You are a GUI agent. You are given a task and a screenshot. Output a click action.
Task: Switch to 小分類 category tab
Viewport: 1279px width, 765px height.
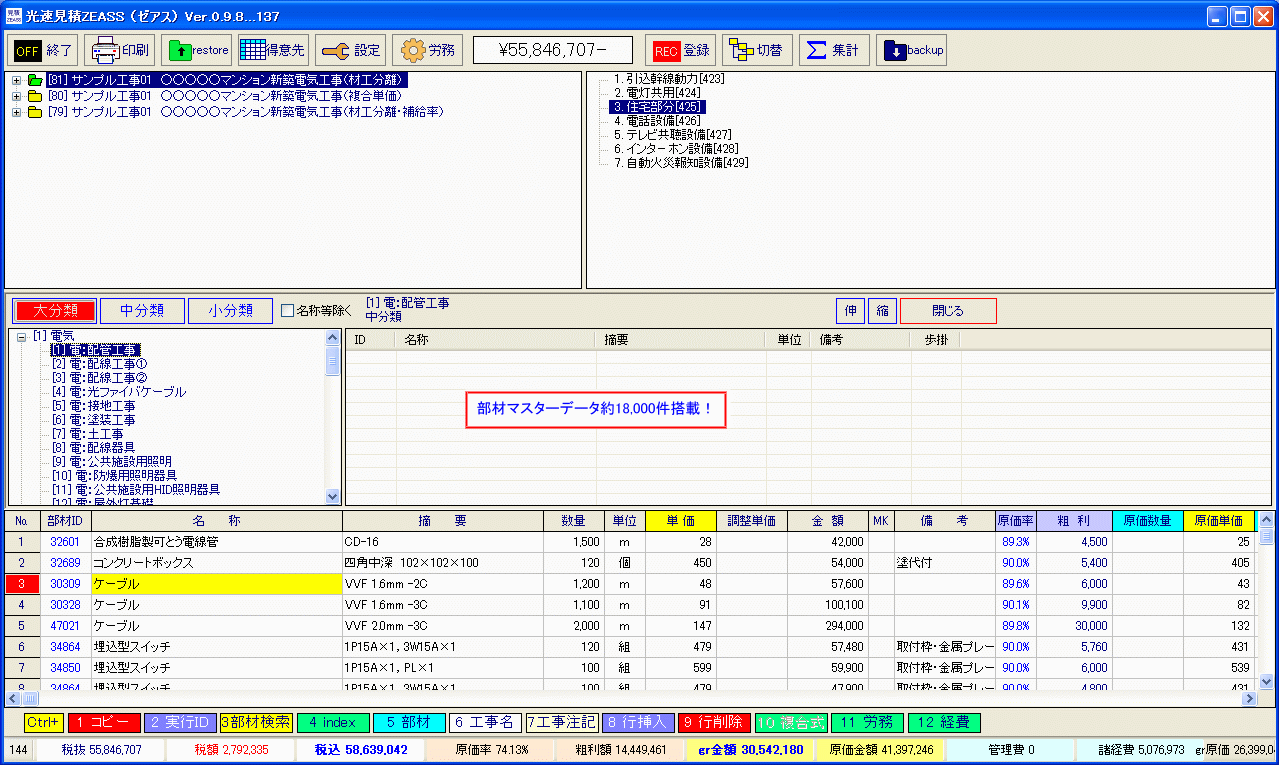pyautogui.click(x=230, y=311)
